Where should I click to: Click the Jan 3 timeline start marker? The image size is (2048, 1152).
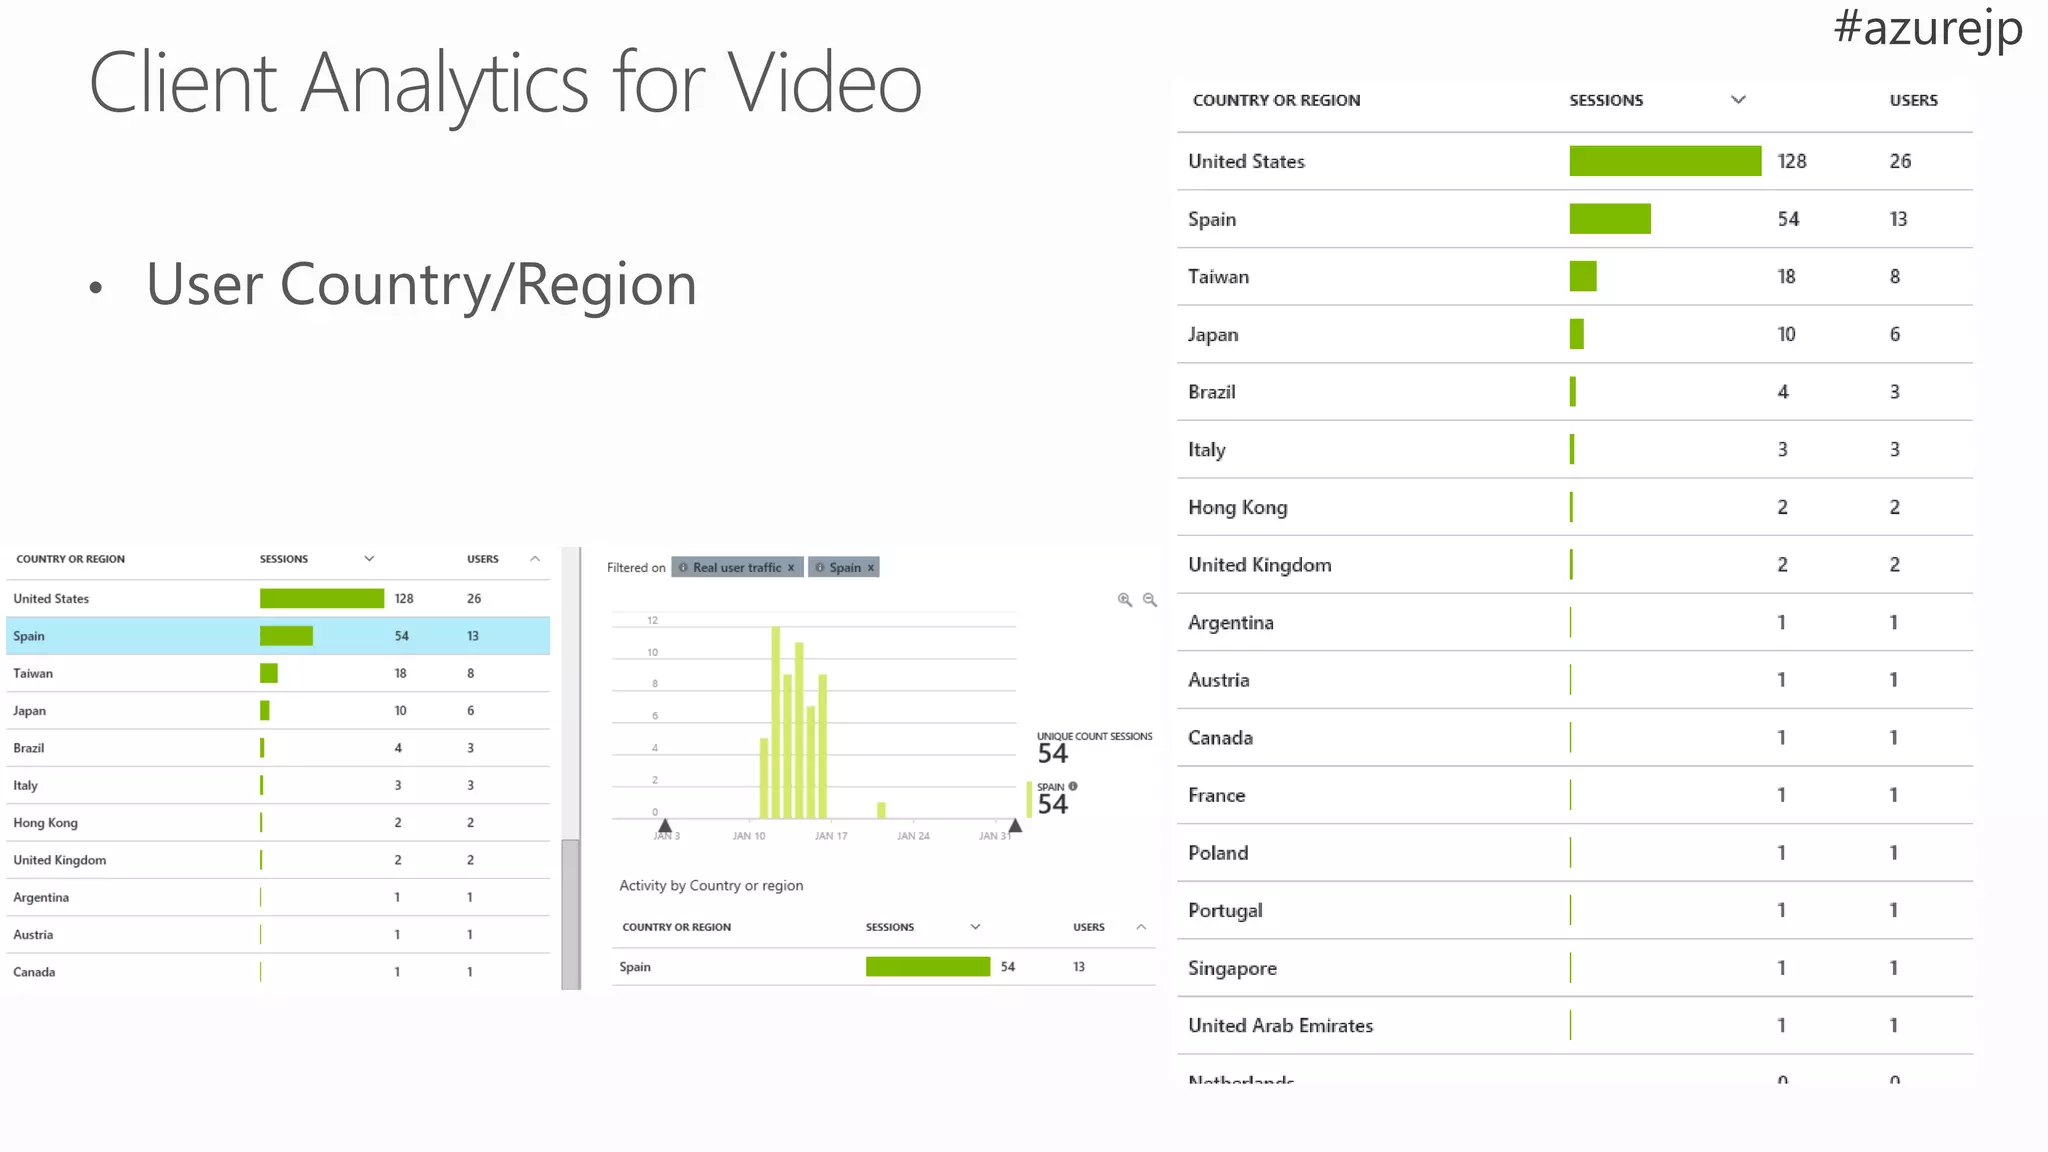665,826
